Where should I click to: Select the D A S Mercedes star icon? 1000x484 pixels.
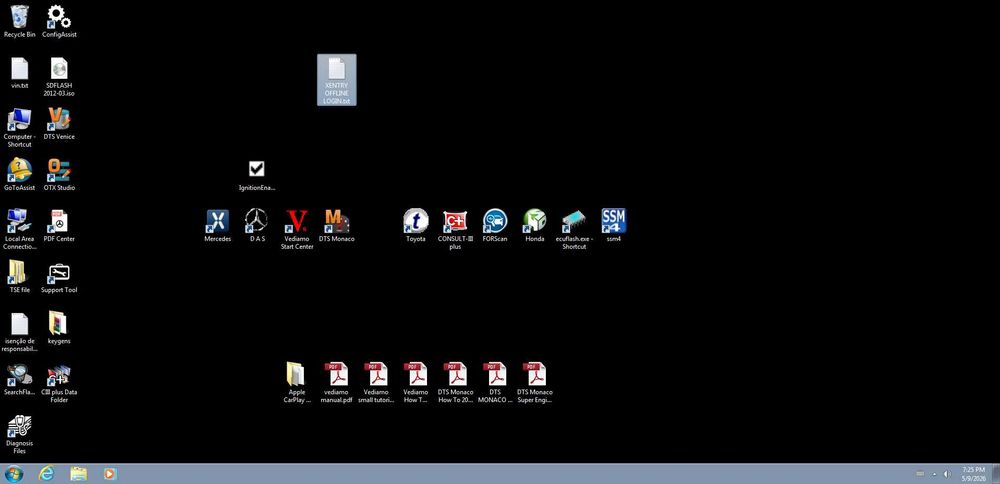(256, 221)
